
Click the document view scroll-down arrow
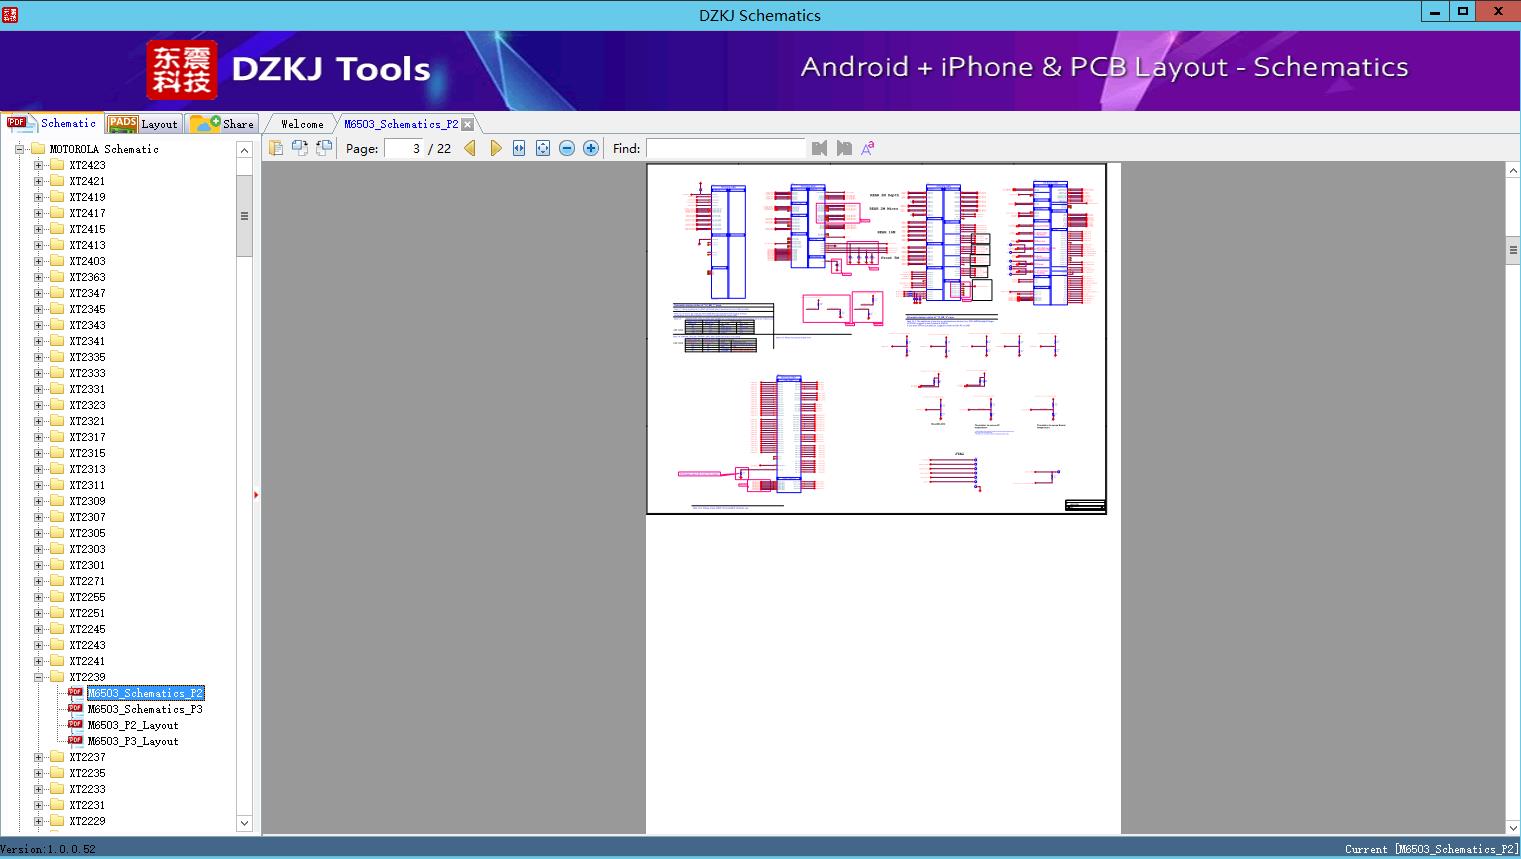pos(1513,827)
